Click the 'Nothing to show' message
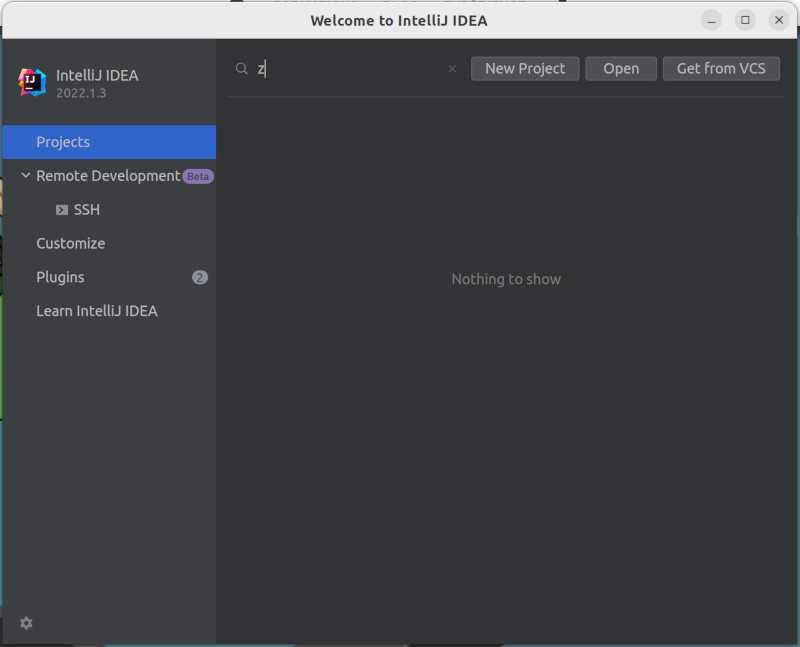800x647 pixels. [x=506, y=279]
